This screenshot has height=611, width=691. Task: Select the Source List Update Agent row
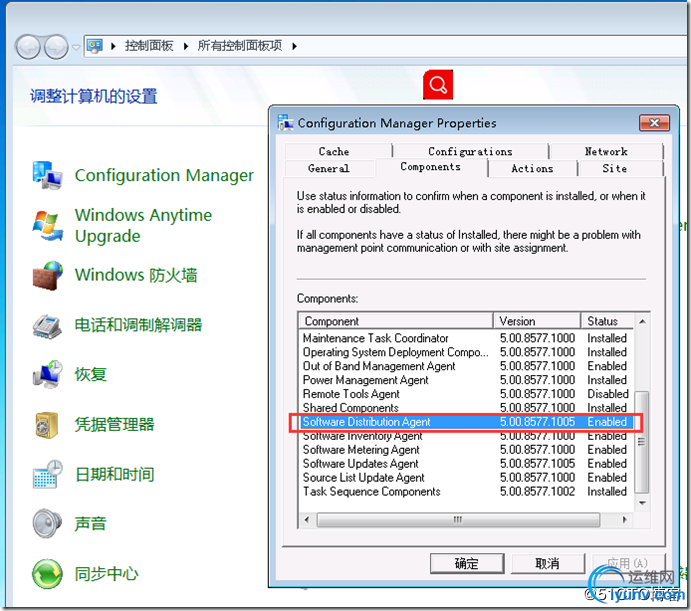pos(467,477)
